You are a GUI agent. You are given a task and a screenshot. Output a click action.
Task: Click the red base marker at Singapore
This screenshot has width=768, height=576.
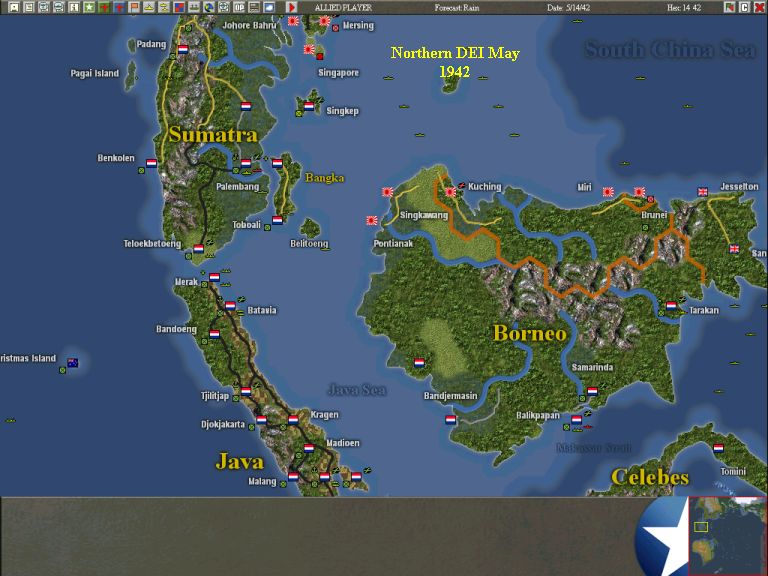(x=320, y=56)
